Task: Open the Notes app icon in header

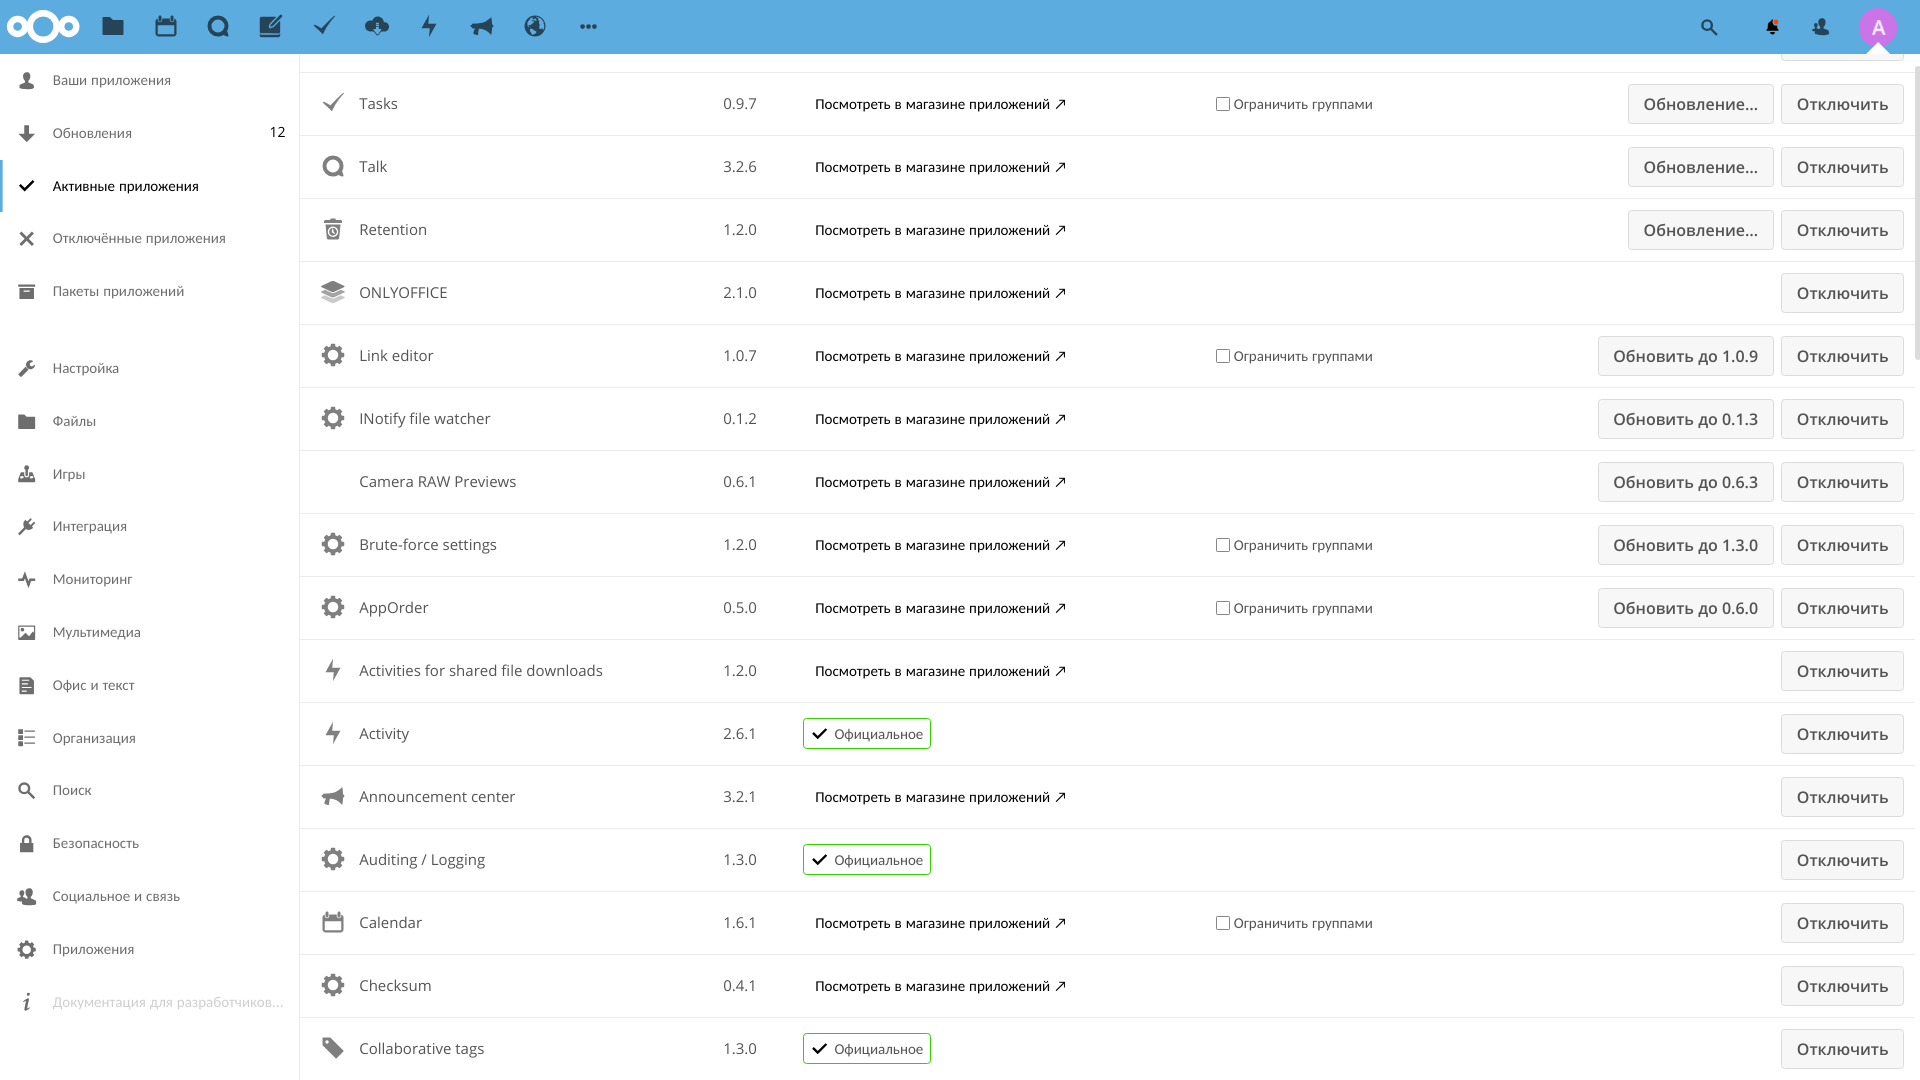Action: pos(271,27)
